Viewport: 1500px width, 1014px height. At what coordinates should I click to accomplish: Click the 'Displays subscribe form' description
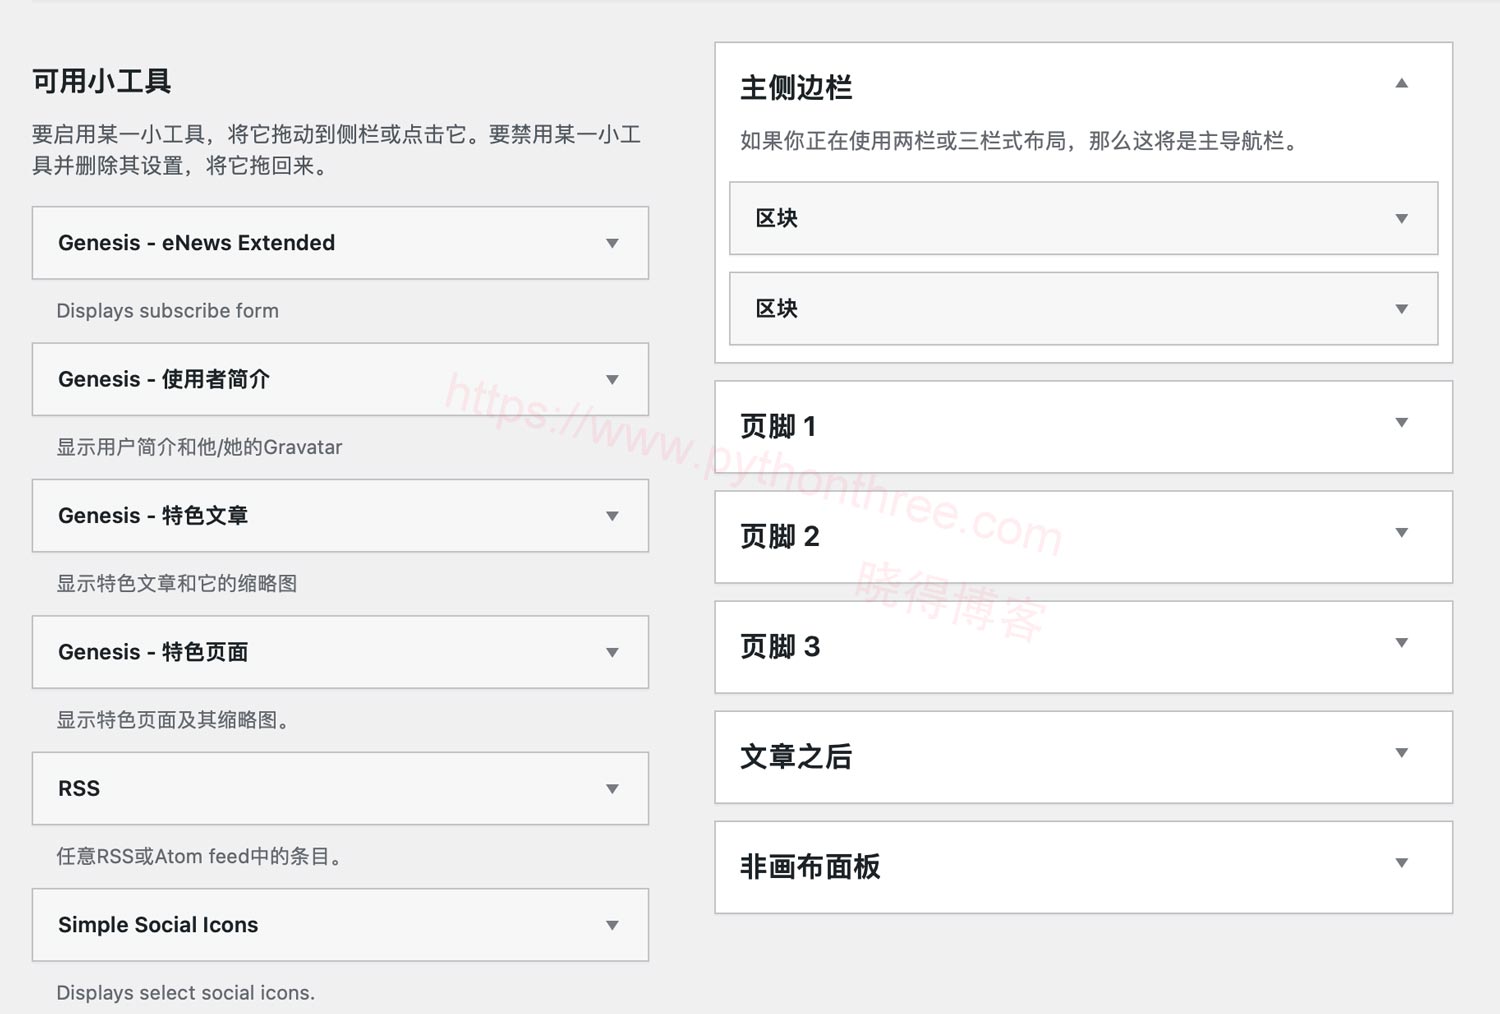coord(168,311)
